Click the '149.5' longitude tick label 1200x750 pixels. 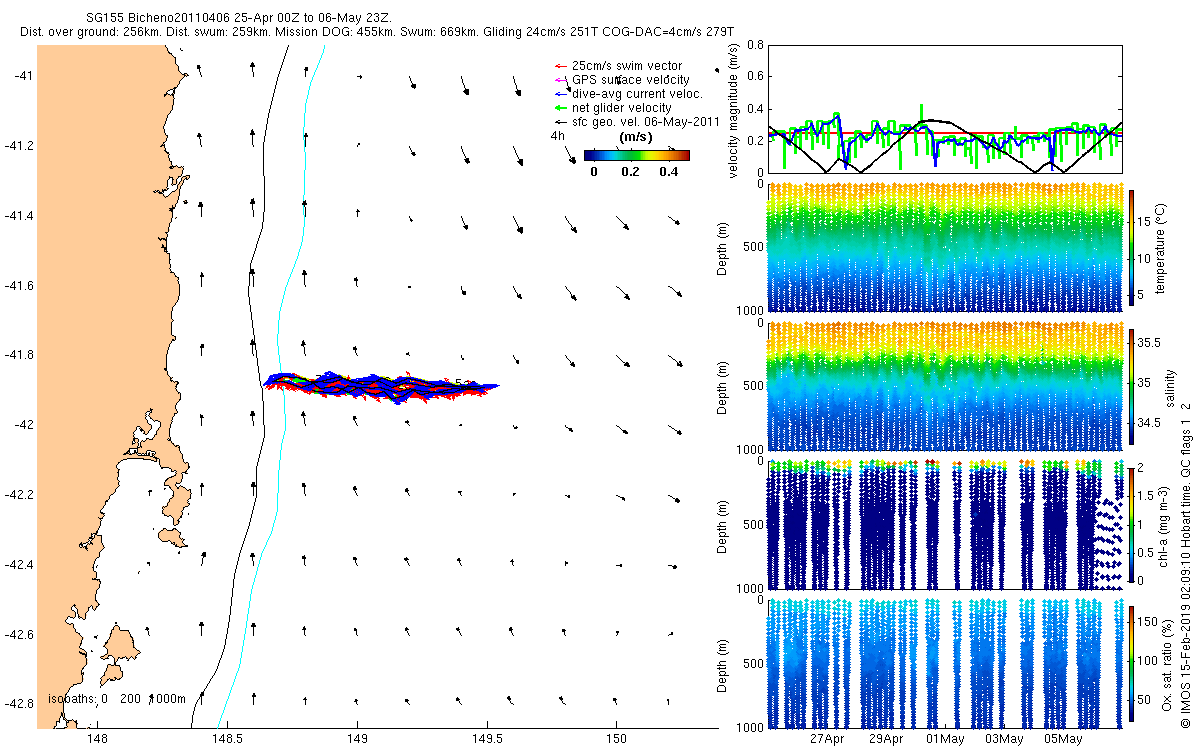click(487, 739)
